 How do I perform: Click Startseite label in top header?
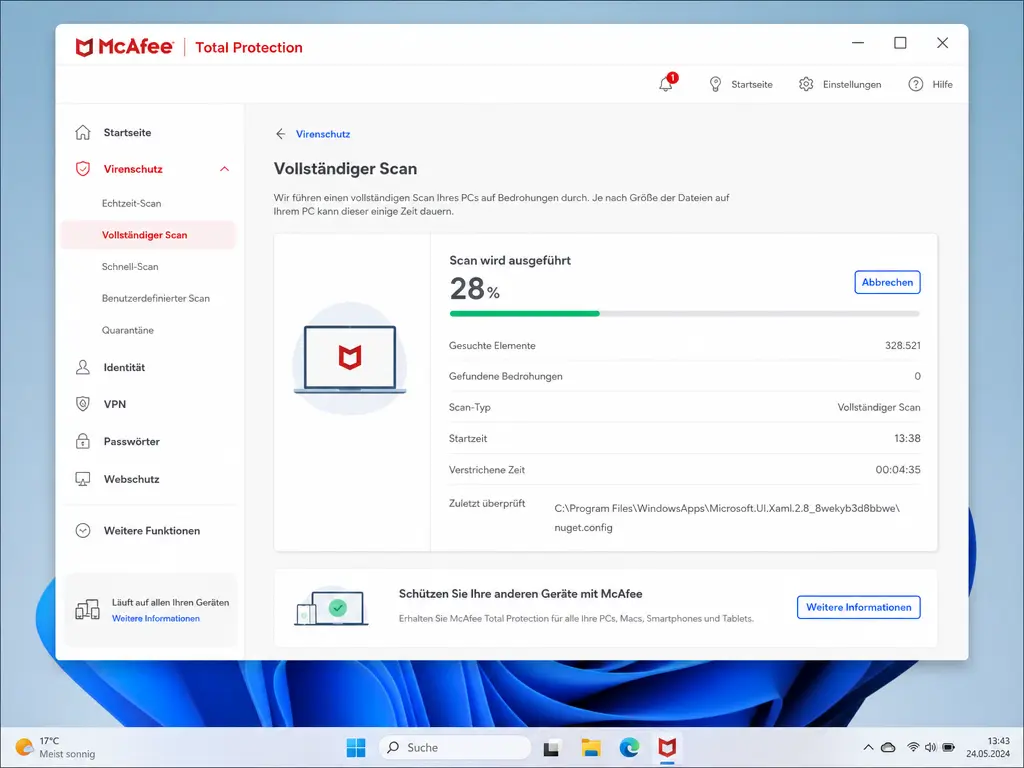tap(752, 84)
